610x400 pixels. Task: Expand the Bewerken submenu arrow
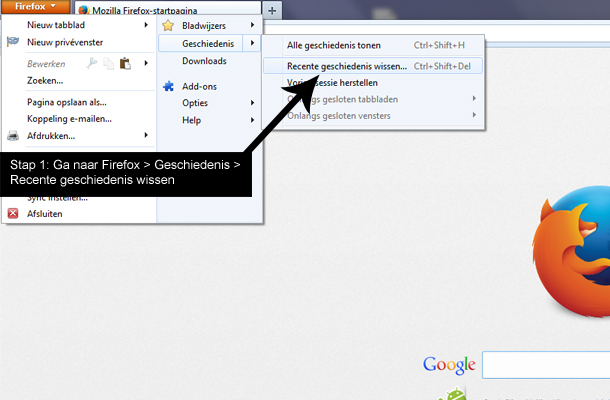[146, 63]
